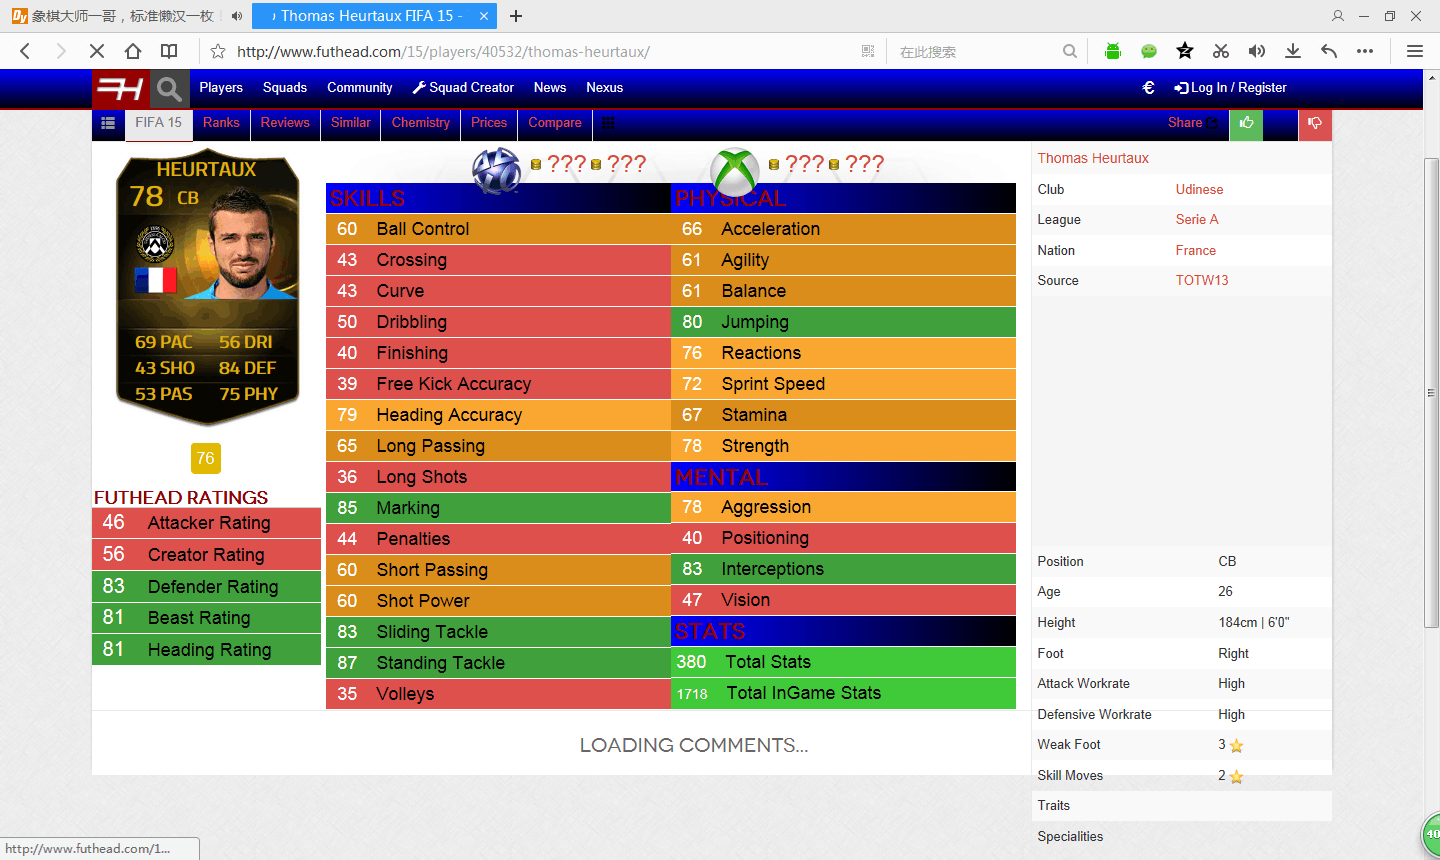The image size is (1440, 860).
Task: Mute the first tab's audio icon
Action: [237, 16]
